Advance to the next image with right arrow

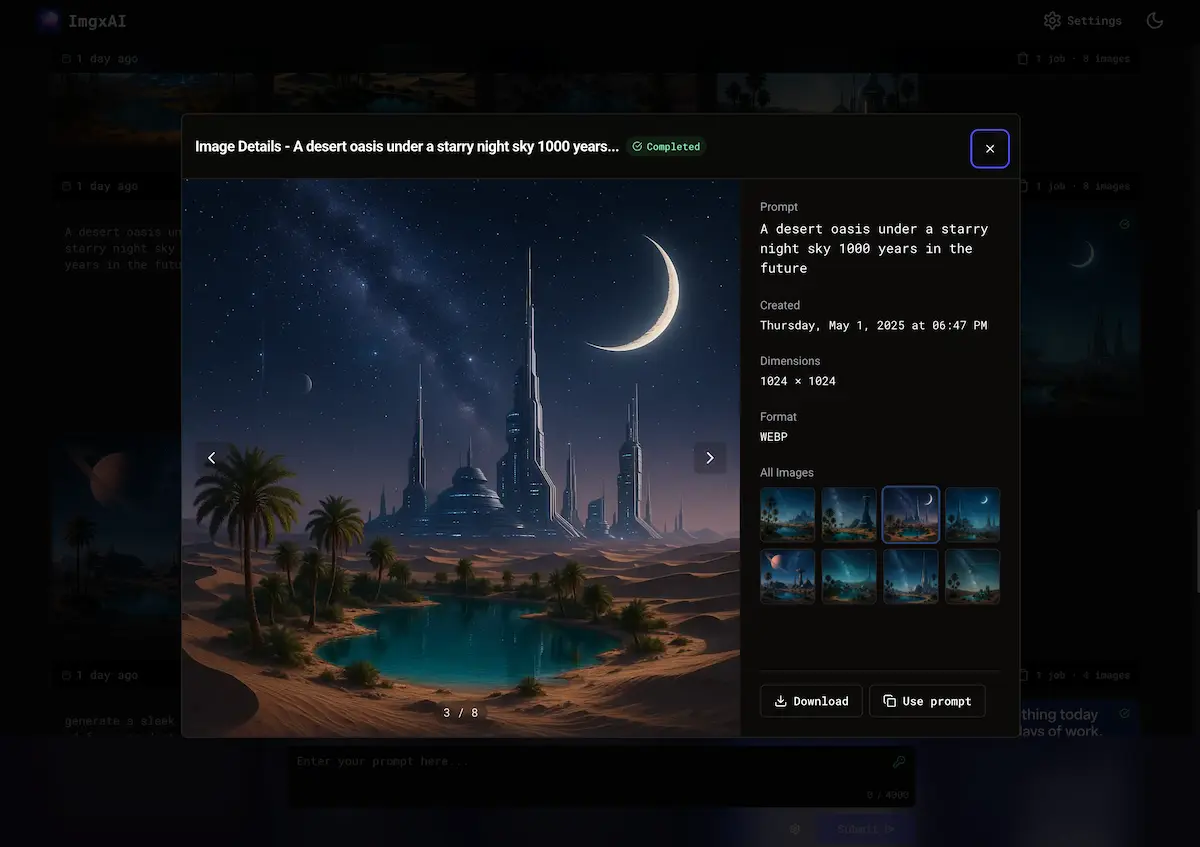(x=710, y=458)
